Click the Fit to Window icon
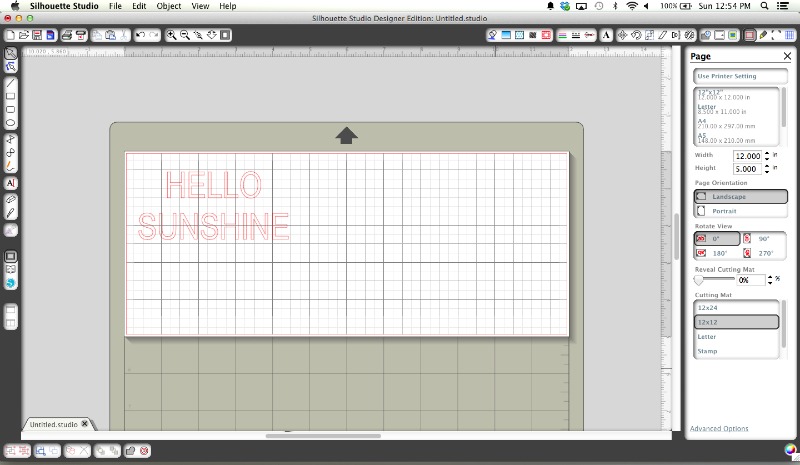 coord(225,35)
